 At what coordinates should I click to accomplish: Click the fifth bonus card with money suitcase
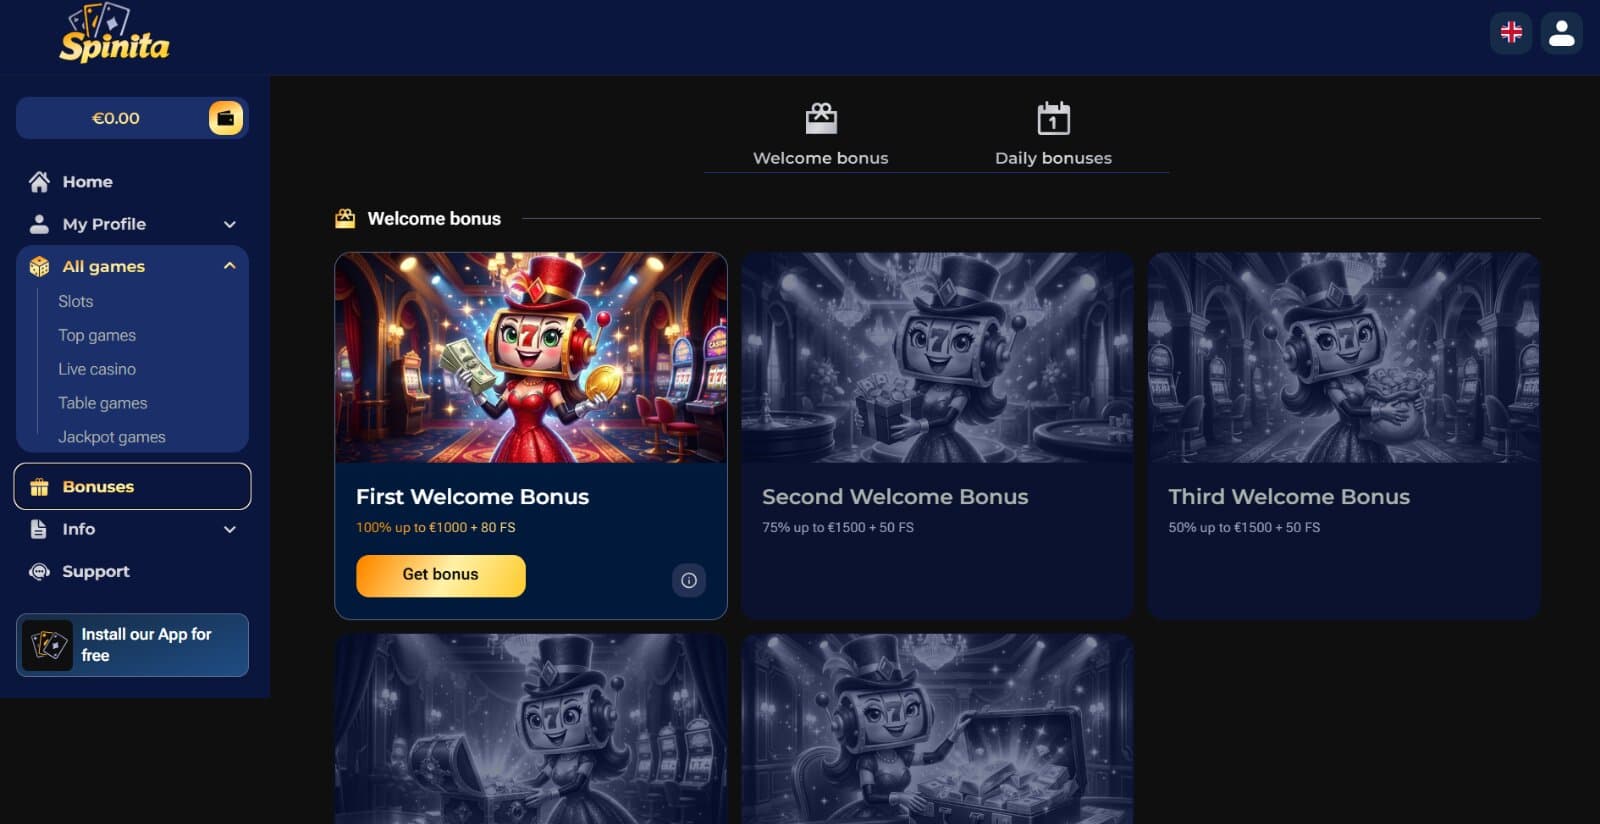pyautogui.click(x=937, y=729)
